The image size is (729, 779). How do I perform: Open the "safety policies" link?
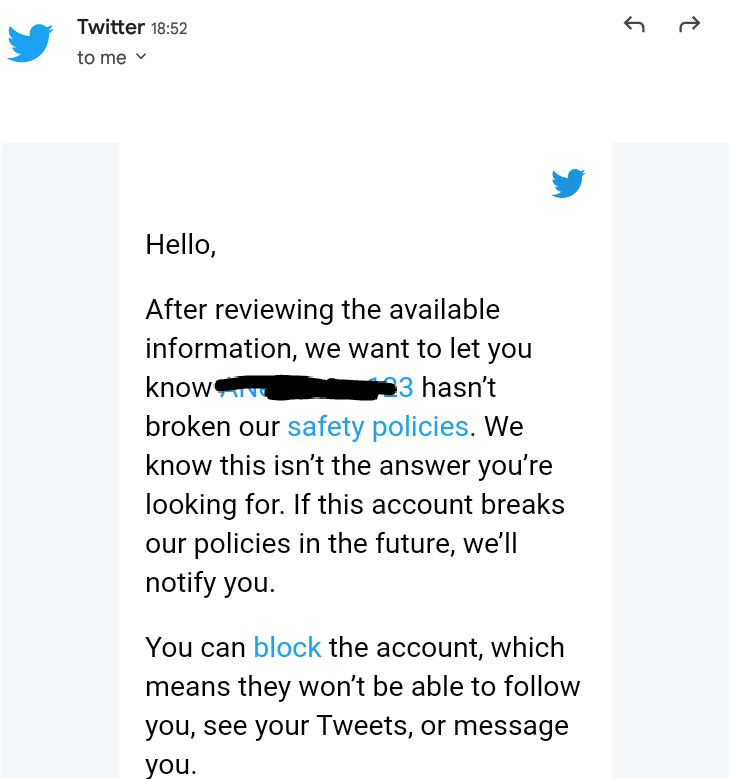click(x=378, y=427)
